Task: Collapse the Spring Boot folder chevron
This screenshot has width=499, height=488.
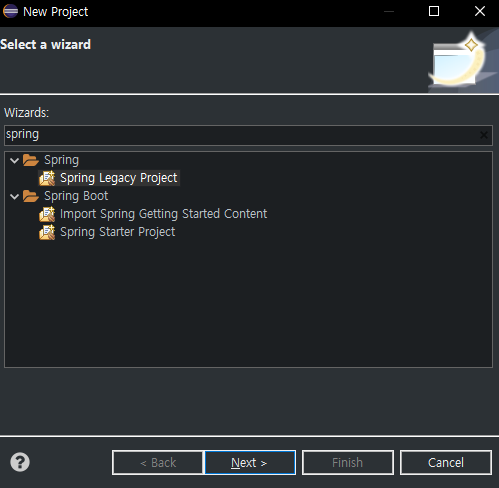Action: click(14, 196)
